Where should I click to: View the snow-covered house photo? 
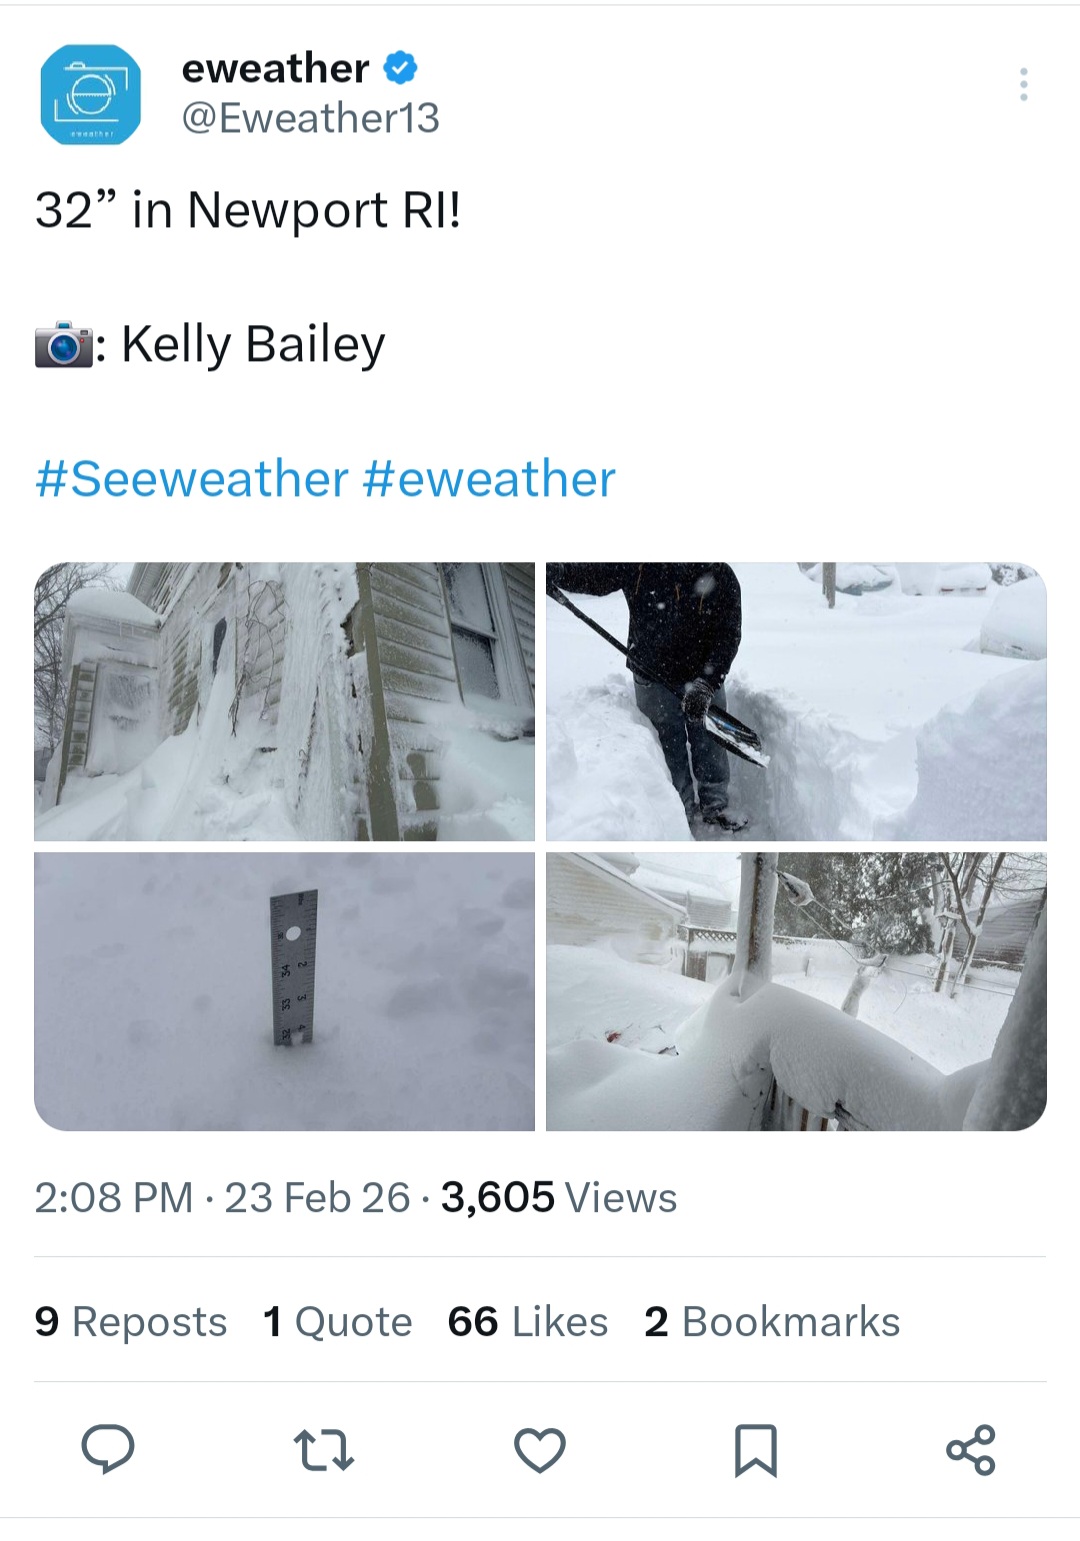click(x=285, y=701)
